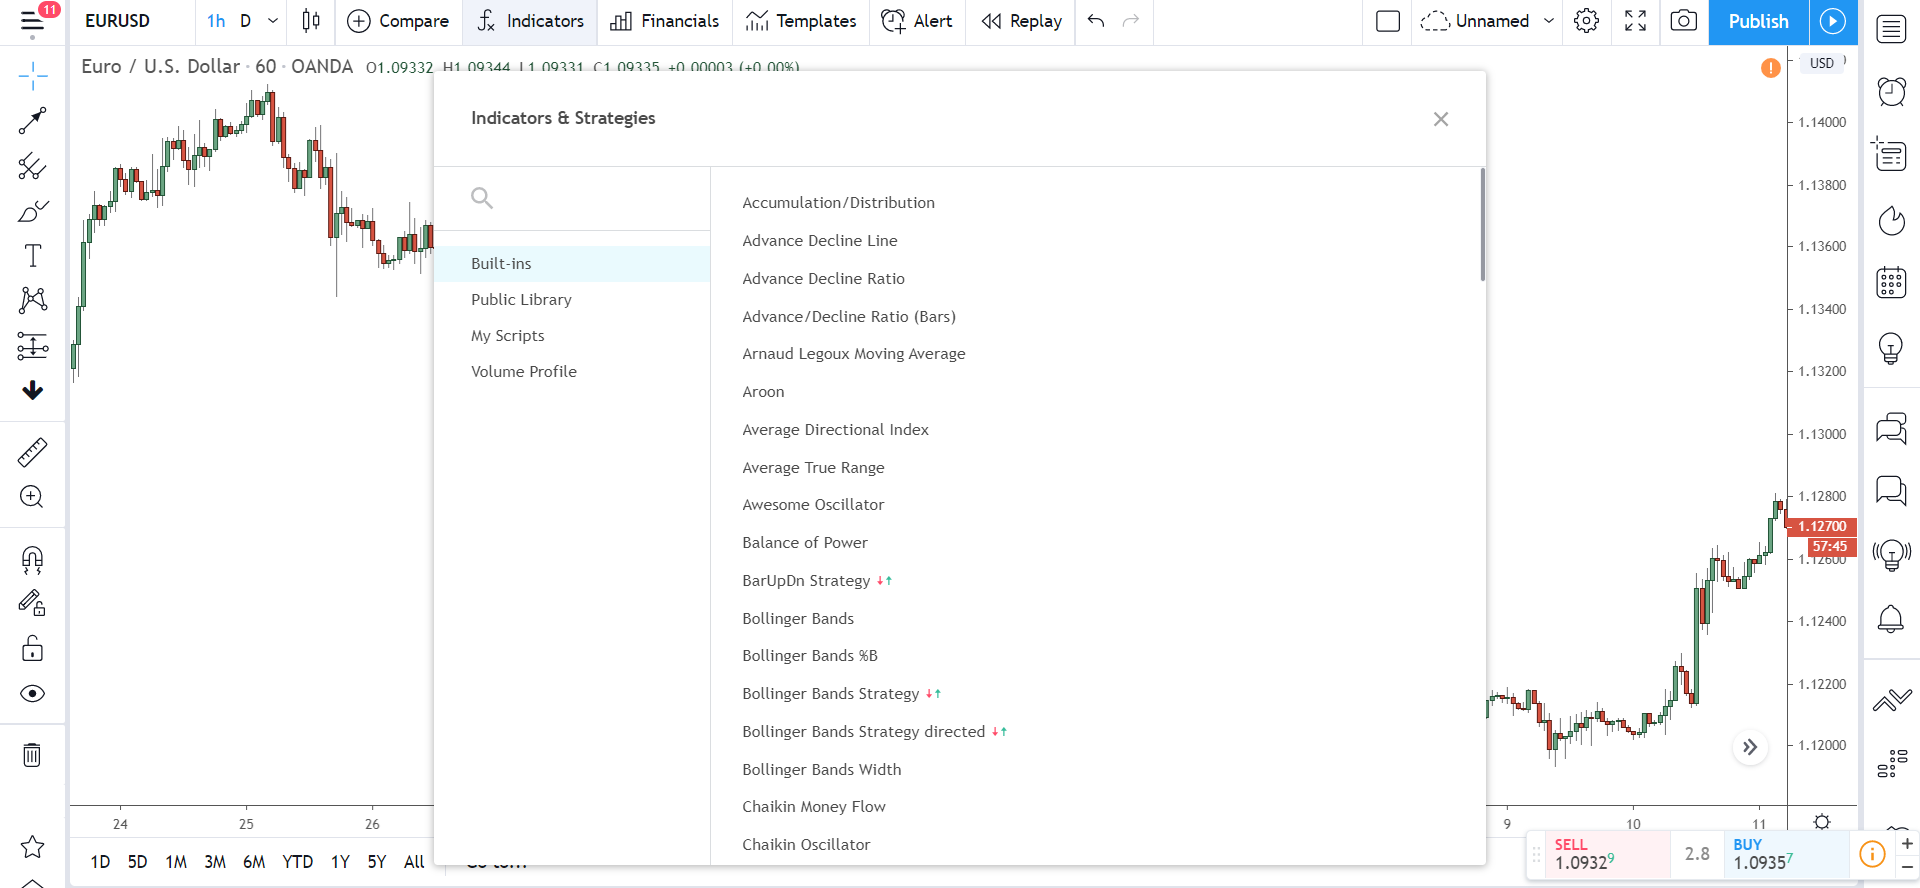Image resolution: width=1920 pixels, height=888 pixels.
Task: Click the undo arrow
Action: tap(1096, 21)
